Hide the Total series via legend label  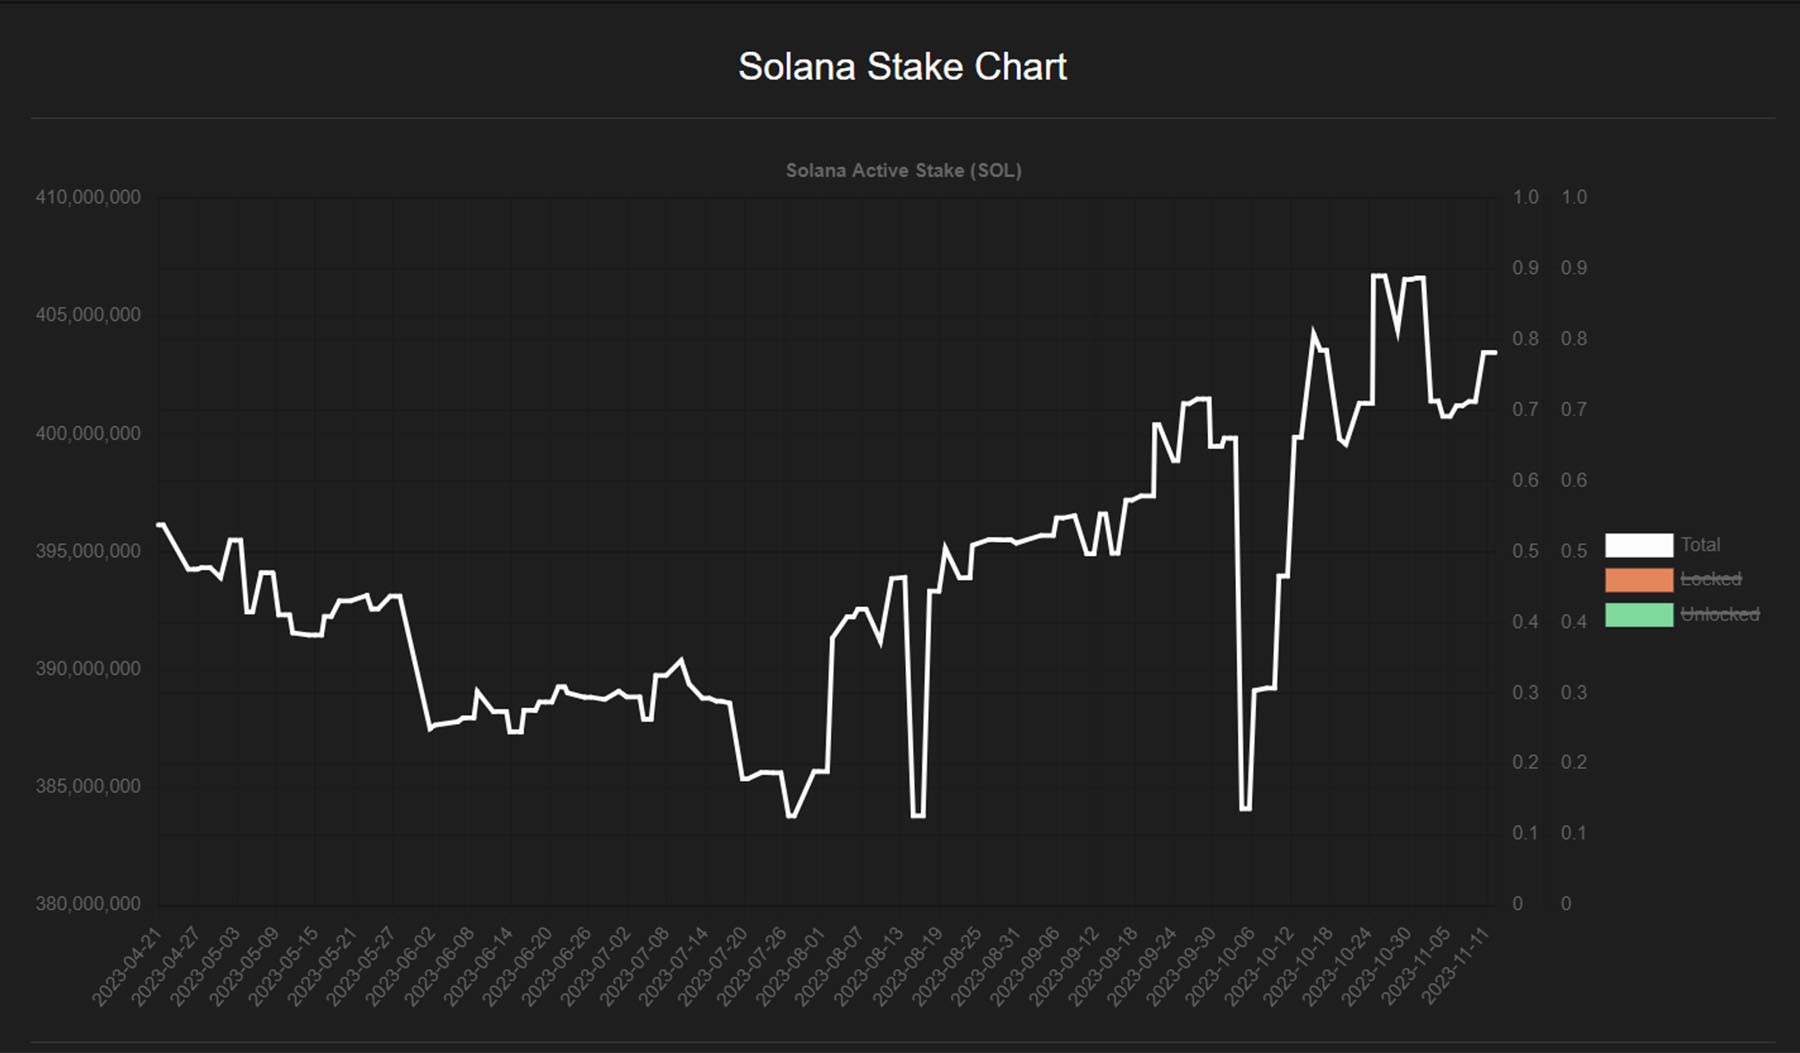(1700, 545)
